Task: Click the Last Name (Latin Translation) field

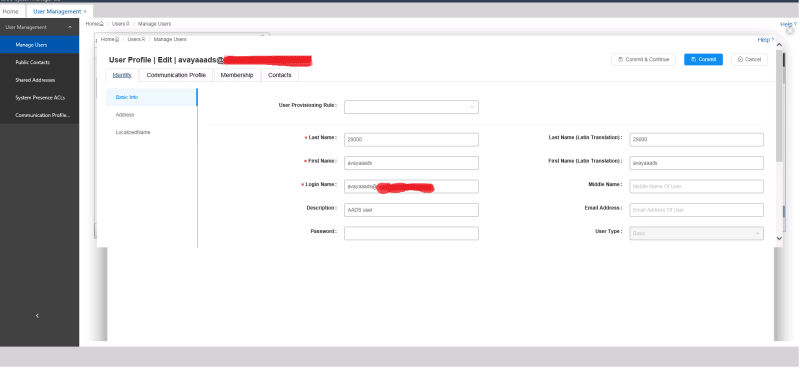Action: 696,139
